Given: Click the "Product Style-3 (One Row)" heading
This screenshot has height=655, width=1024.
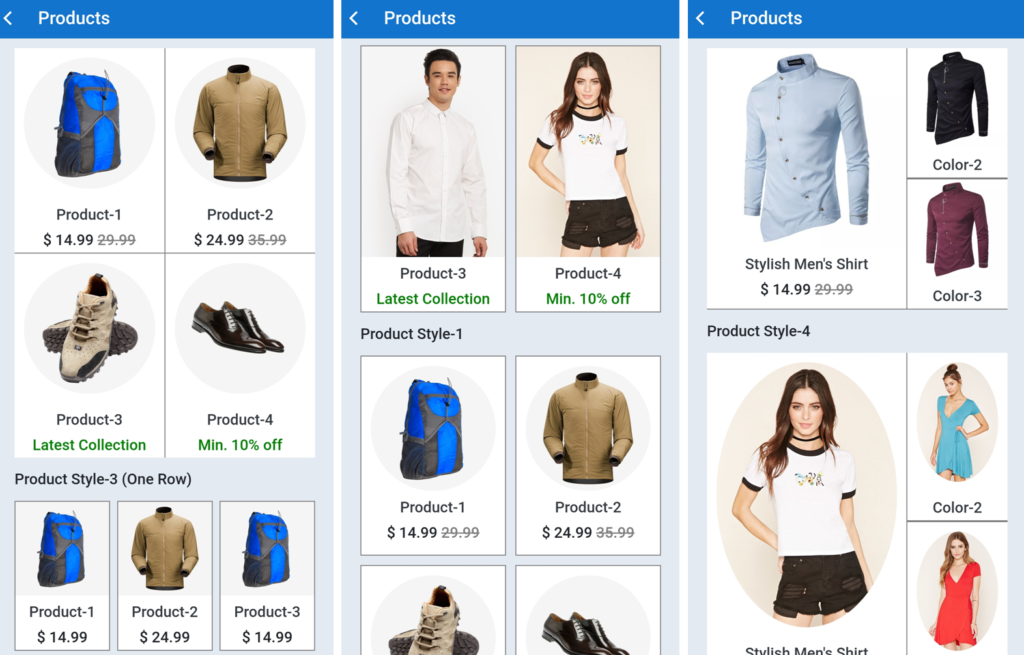Looking at the screenshot, I should coord(103,479).
